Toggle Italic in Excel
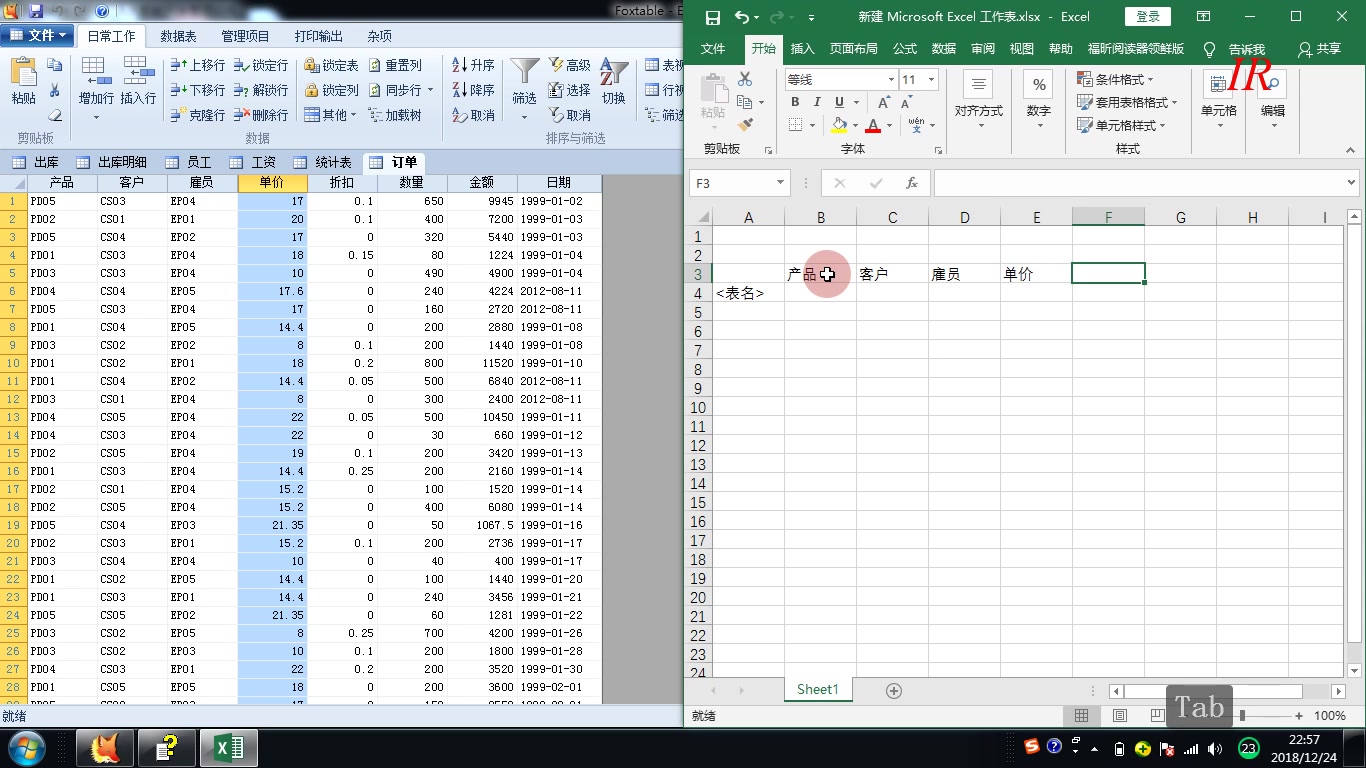Screen dimensions: 1366x768 tap(817, 102)
